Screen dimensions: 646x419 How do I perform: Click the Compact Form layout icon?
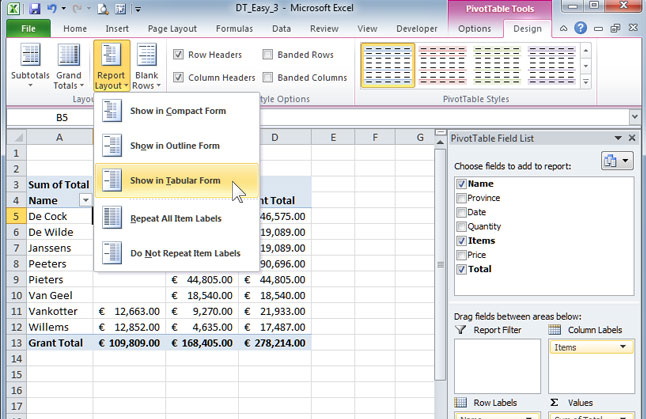click(x=112, y=110)
